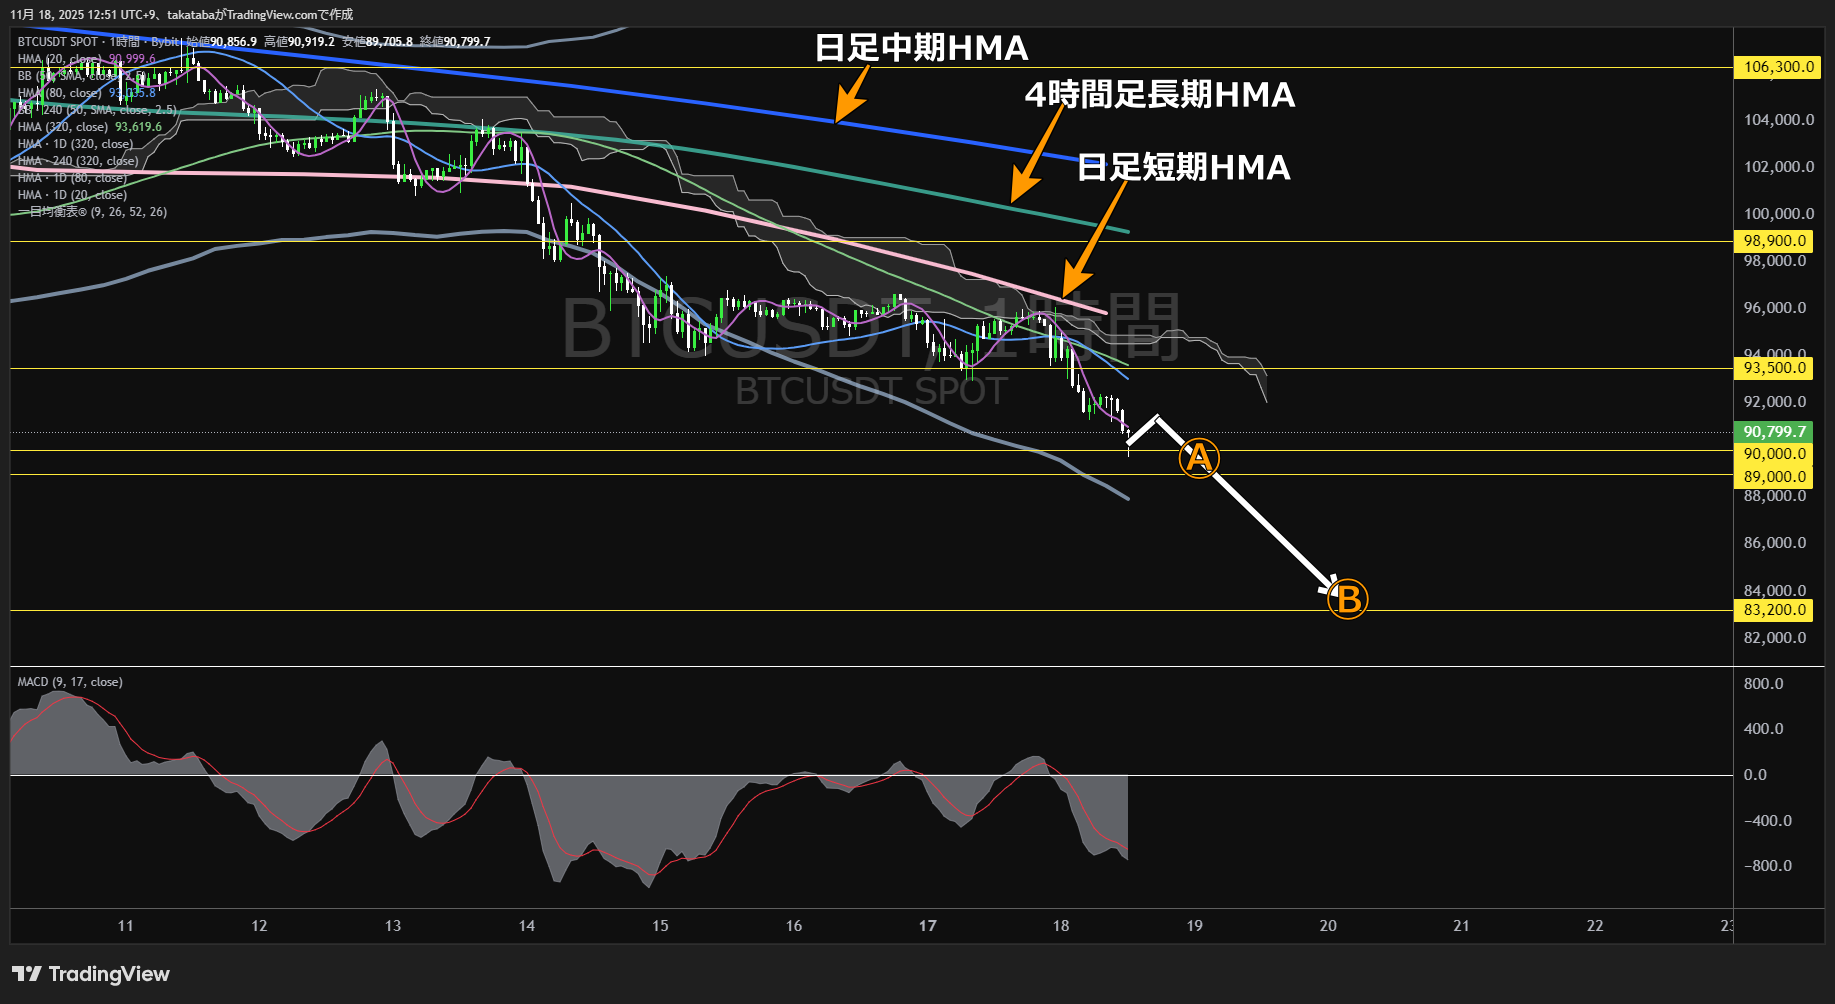The height and width of the screenshot is (1004, 1835).
Task: Click the TradingView logo at bottom left
Action: pos(90,973)
